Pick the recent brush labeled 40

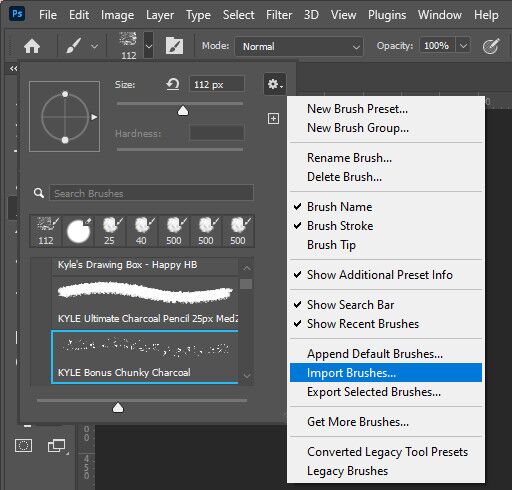pos(141,231)
